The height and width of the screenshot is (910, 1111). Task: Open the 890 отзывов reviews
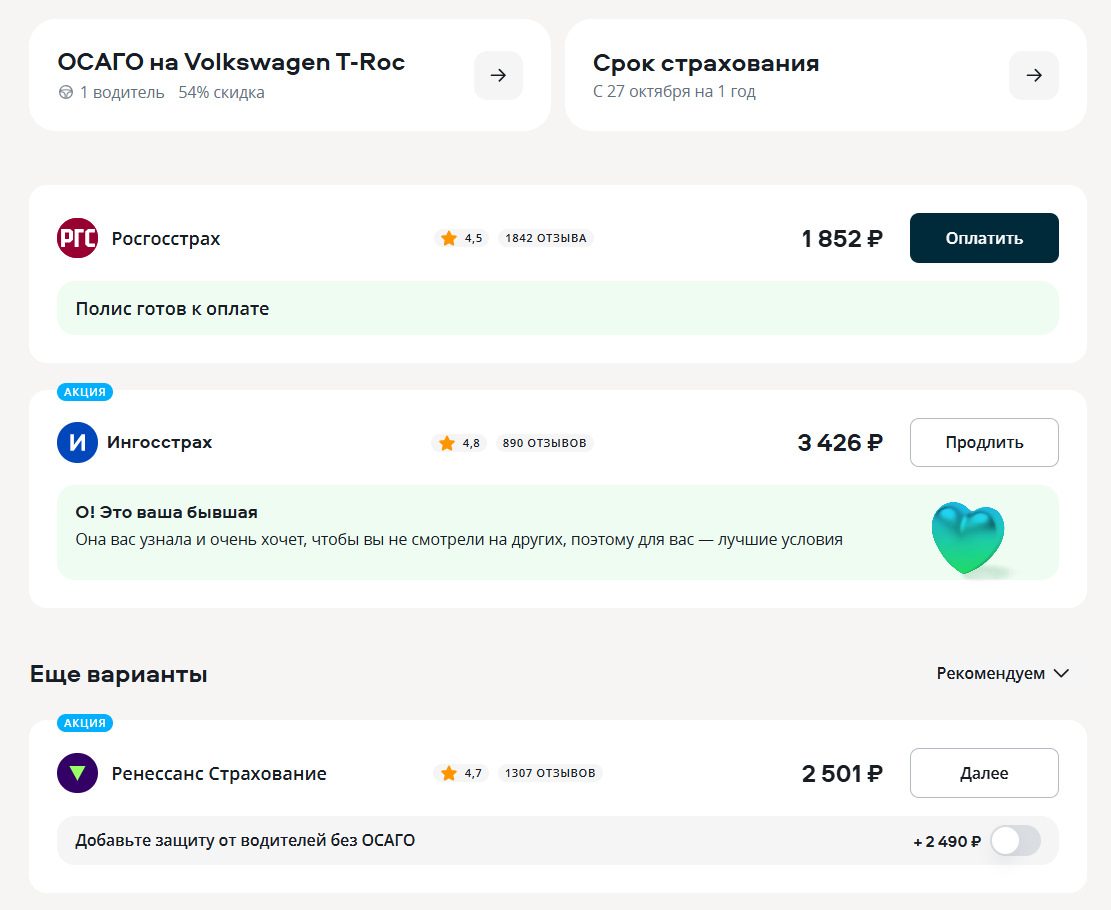tap(544, 443)
